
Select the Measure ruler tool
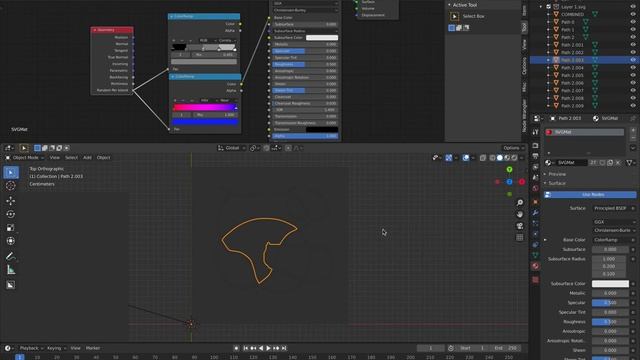[11, 270]
